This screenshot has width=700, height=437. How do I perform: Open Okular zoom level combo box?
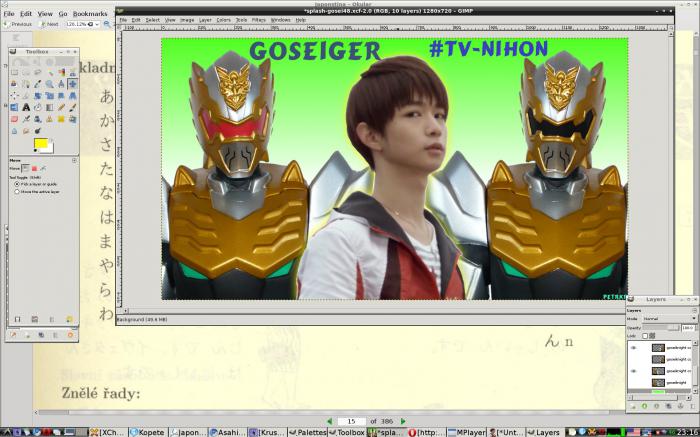click(83, 24)
